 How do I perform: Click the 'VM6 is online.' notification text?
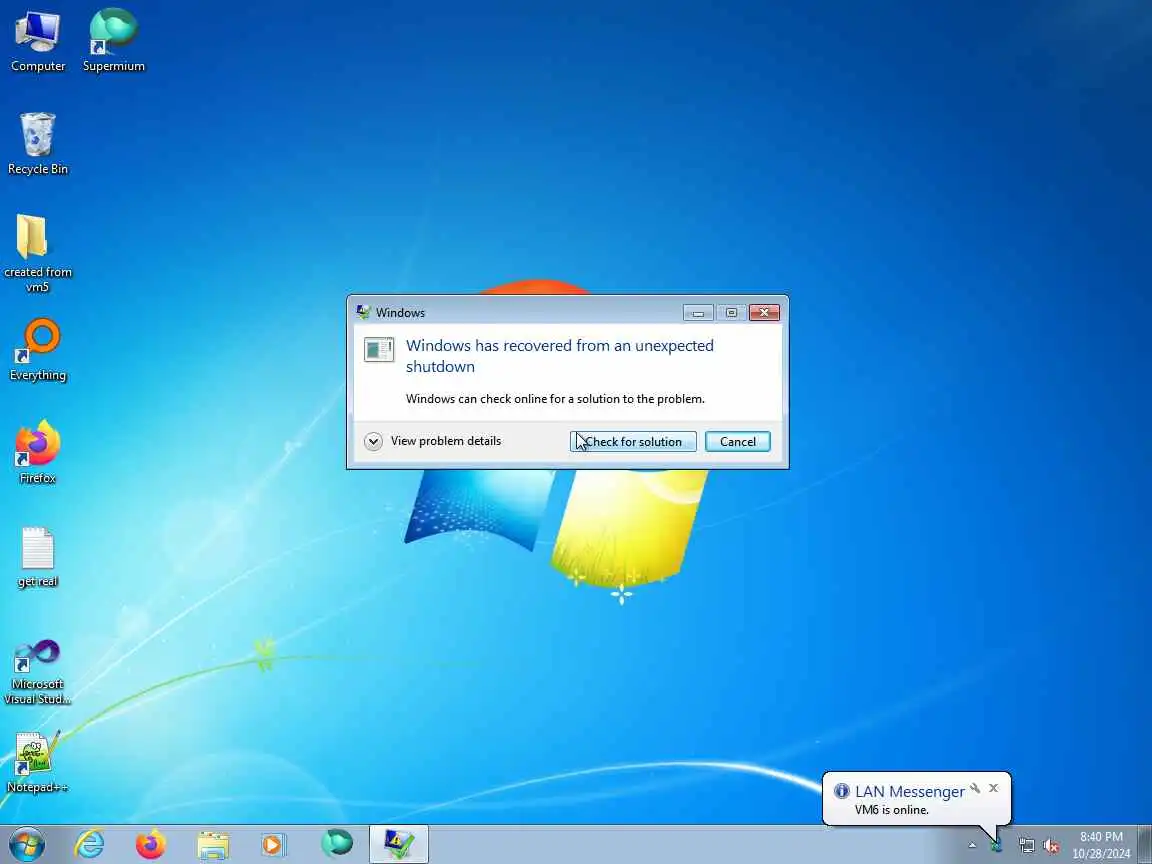(891, 810)
